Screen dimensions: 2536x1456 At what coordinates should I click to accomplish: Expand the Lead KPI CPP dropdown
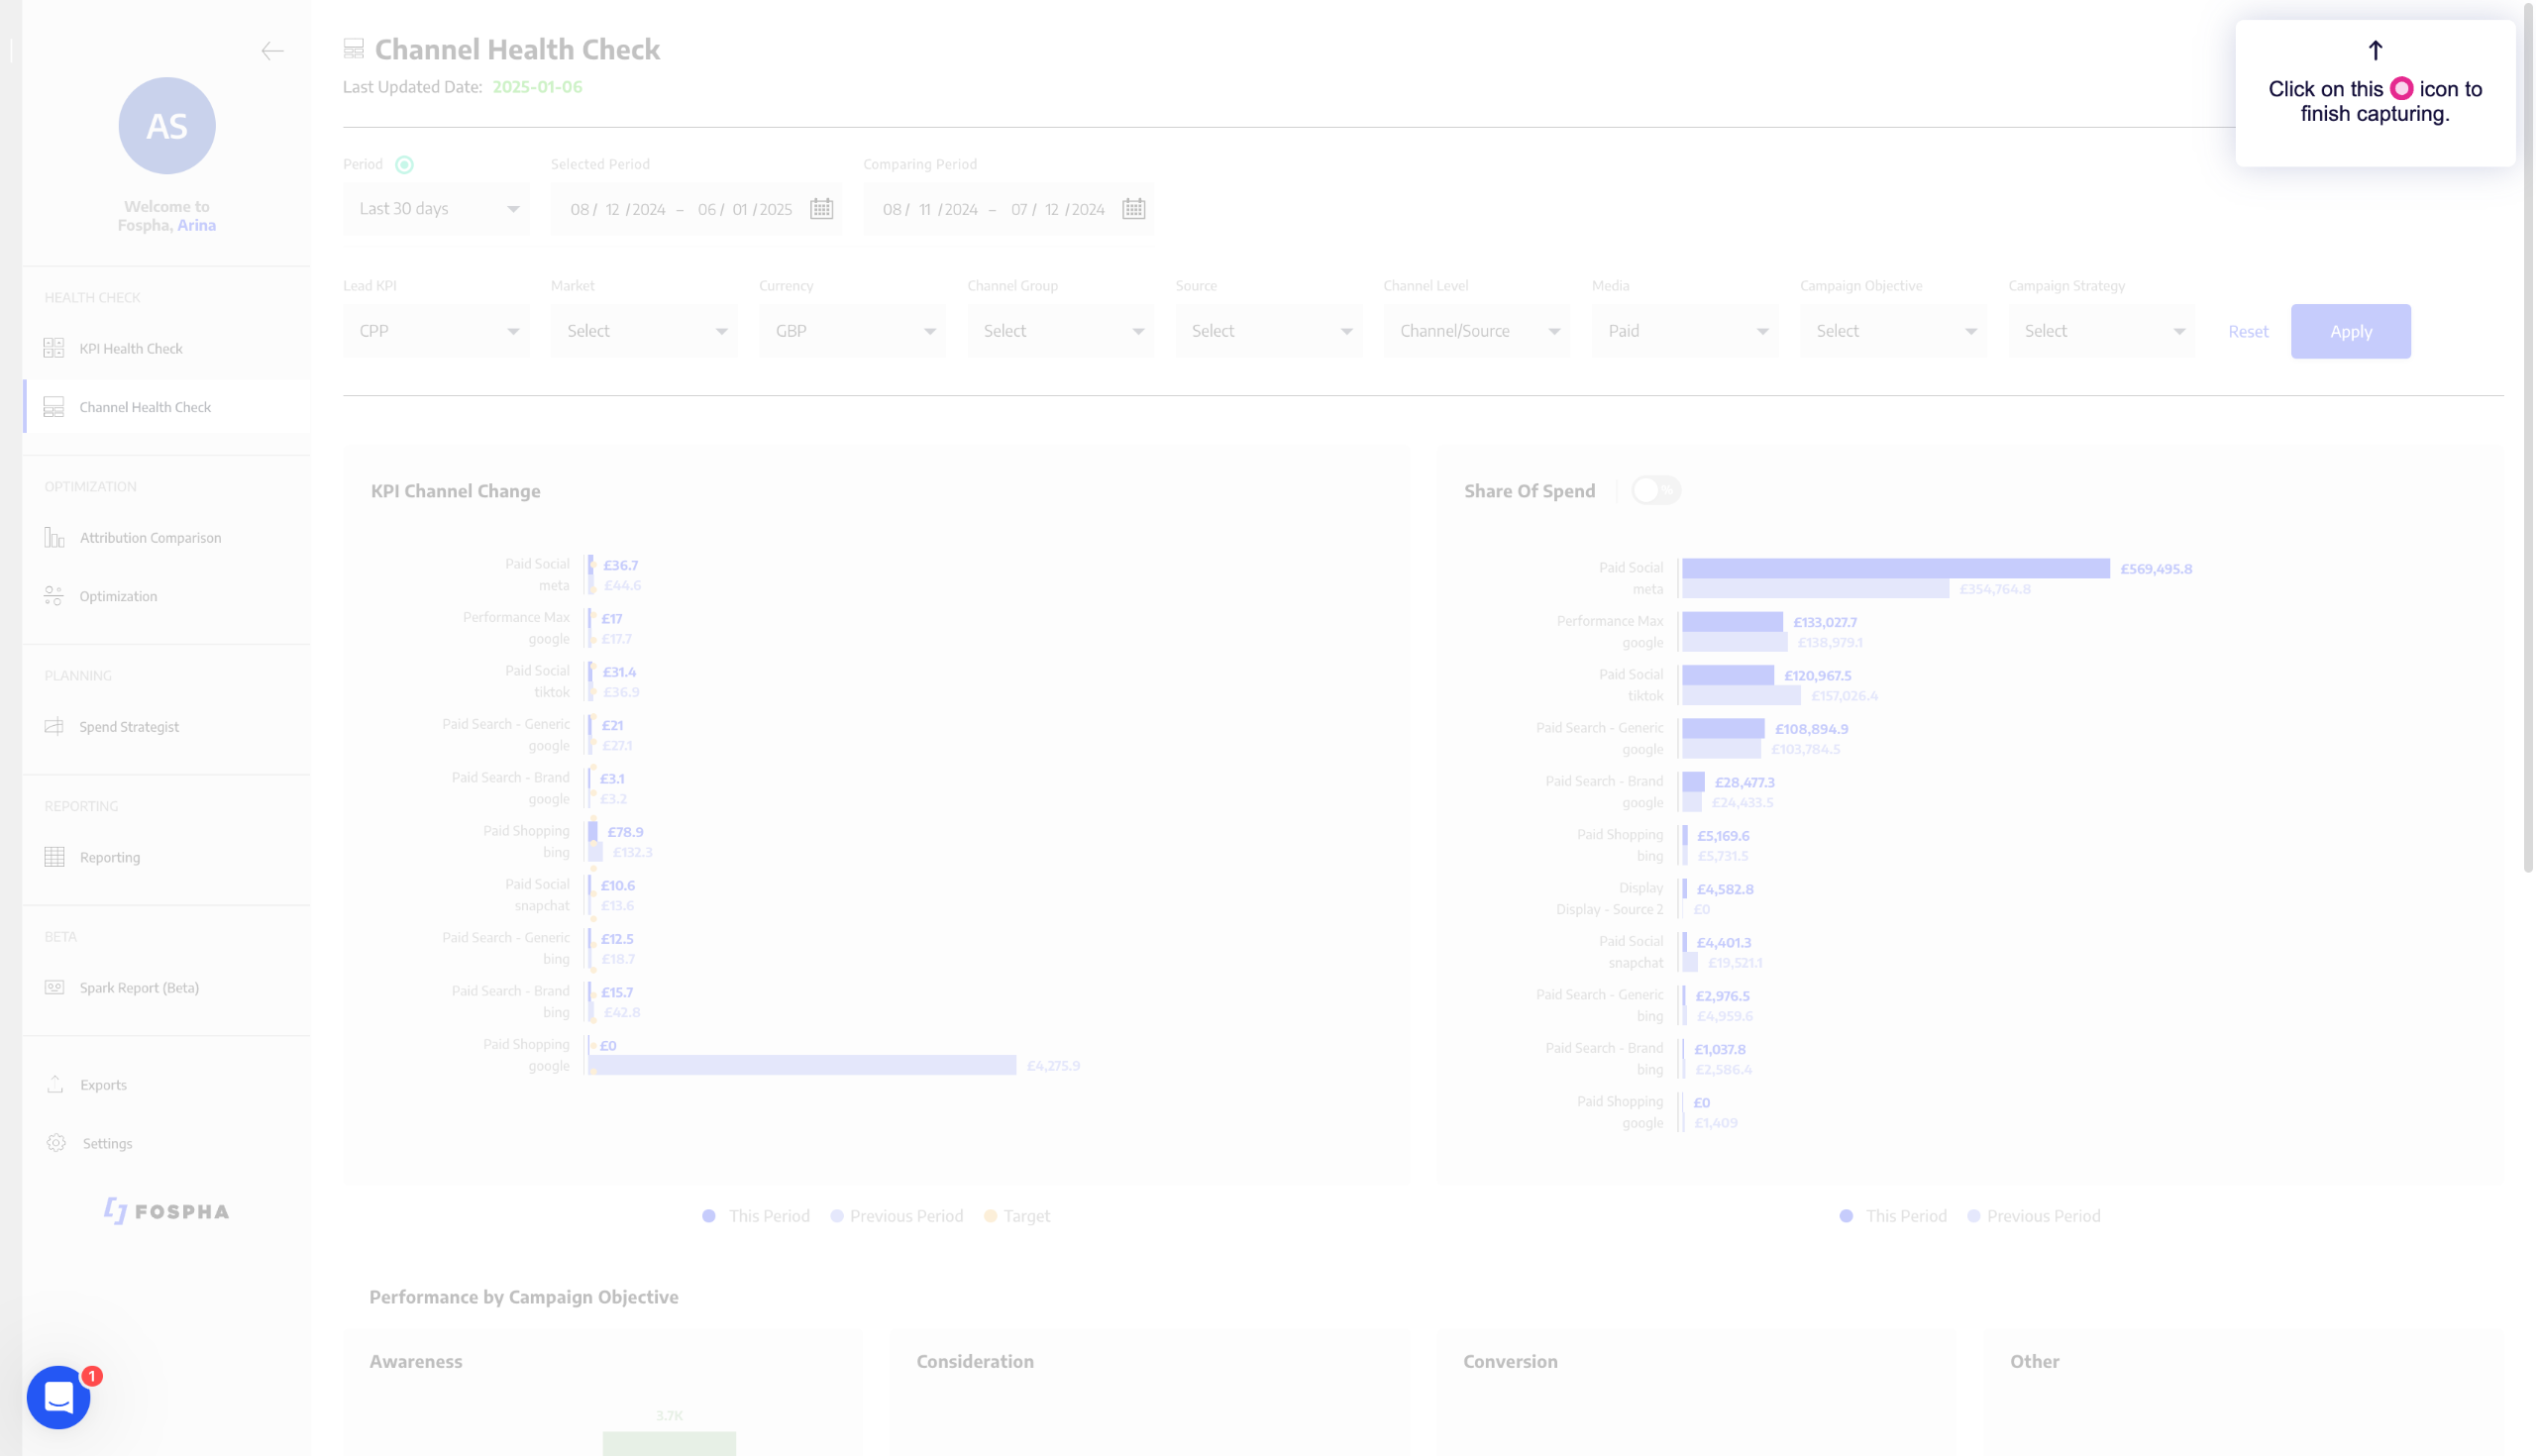pos(437,331)
